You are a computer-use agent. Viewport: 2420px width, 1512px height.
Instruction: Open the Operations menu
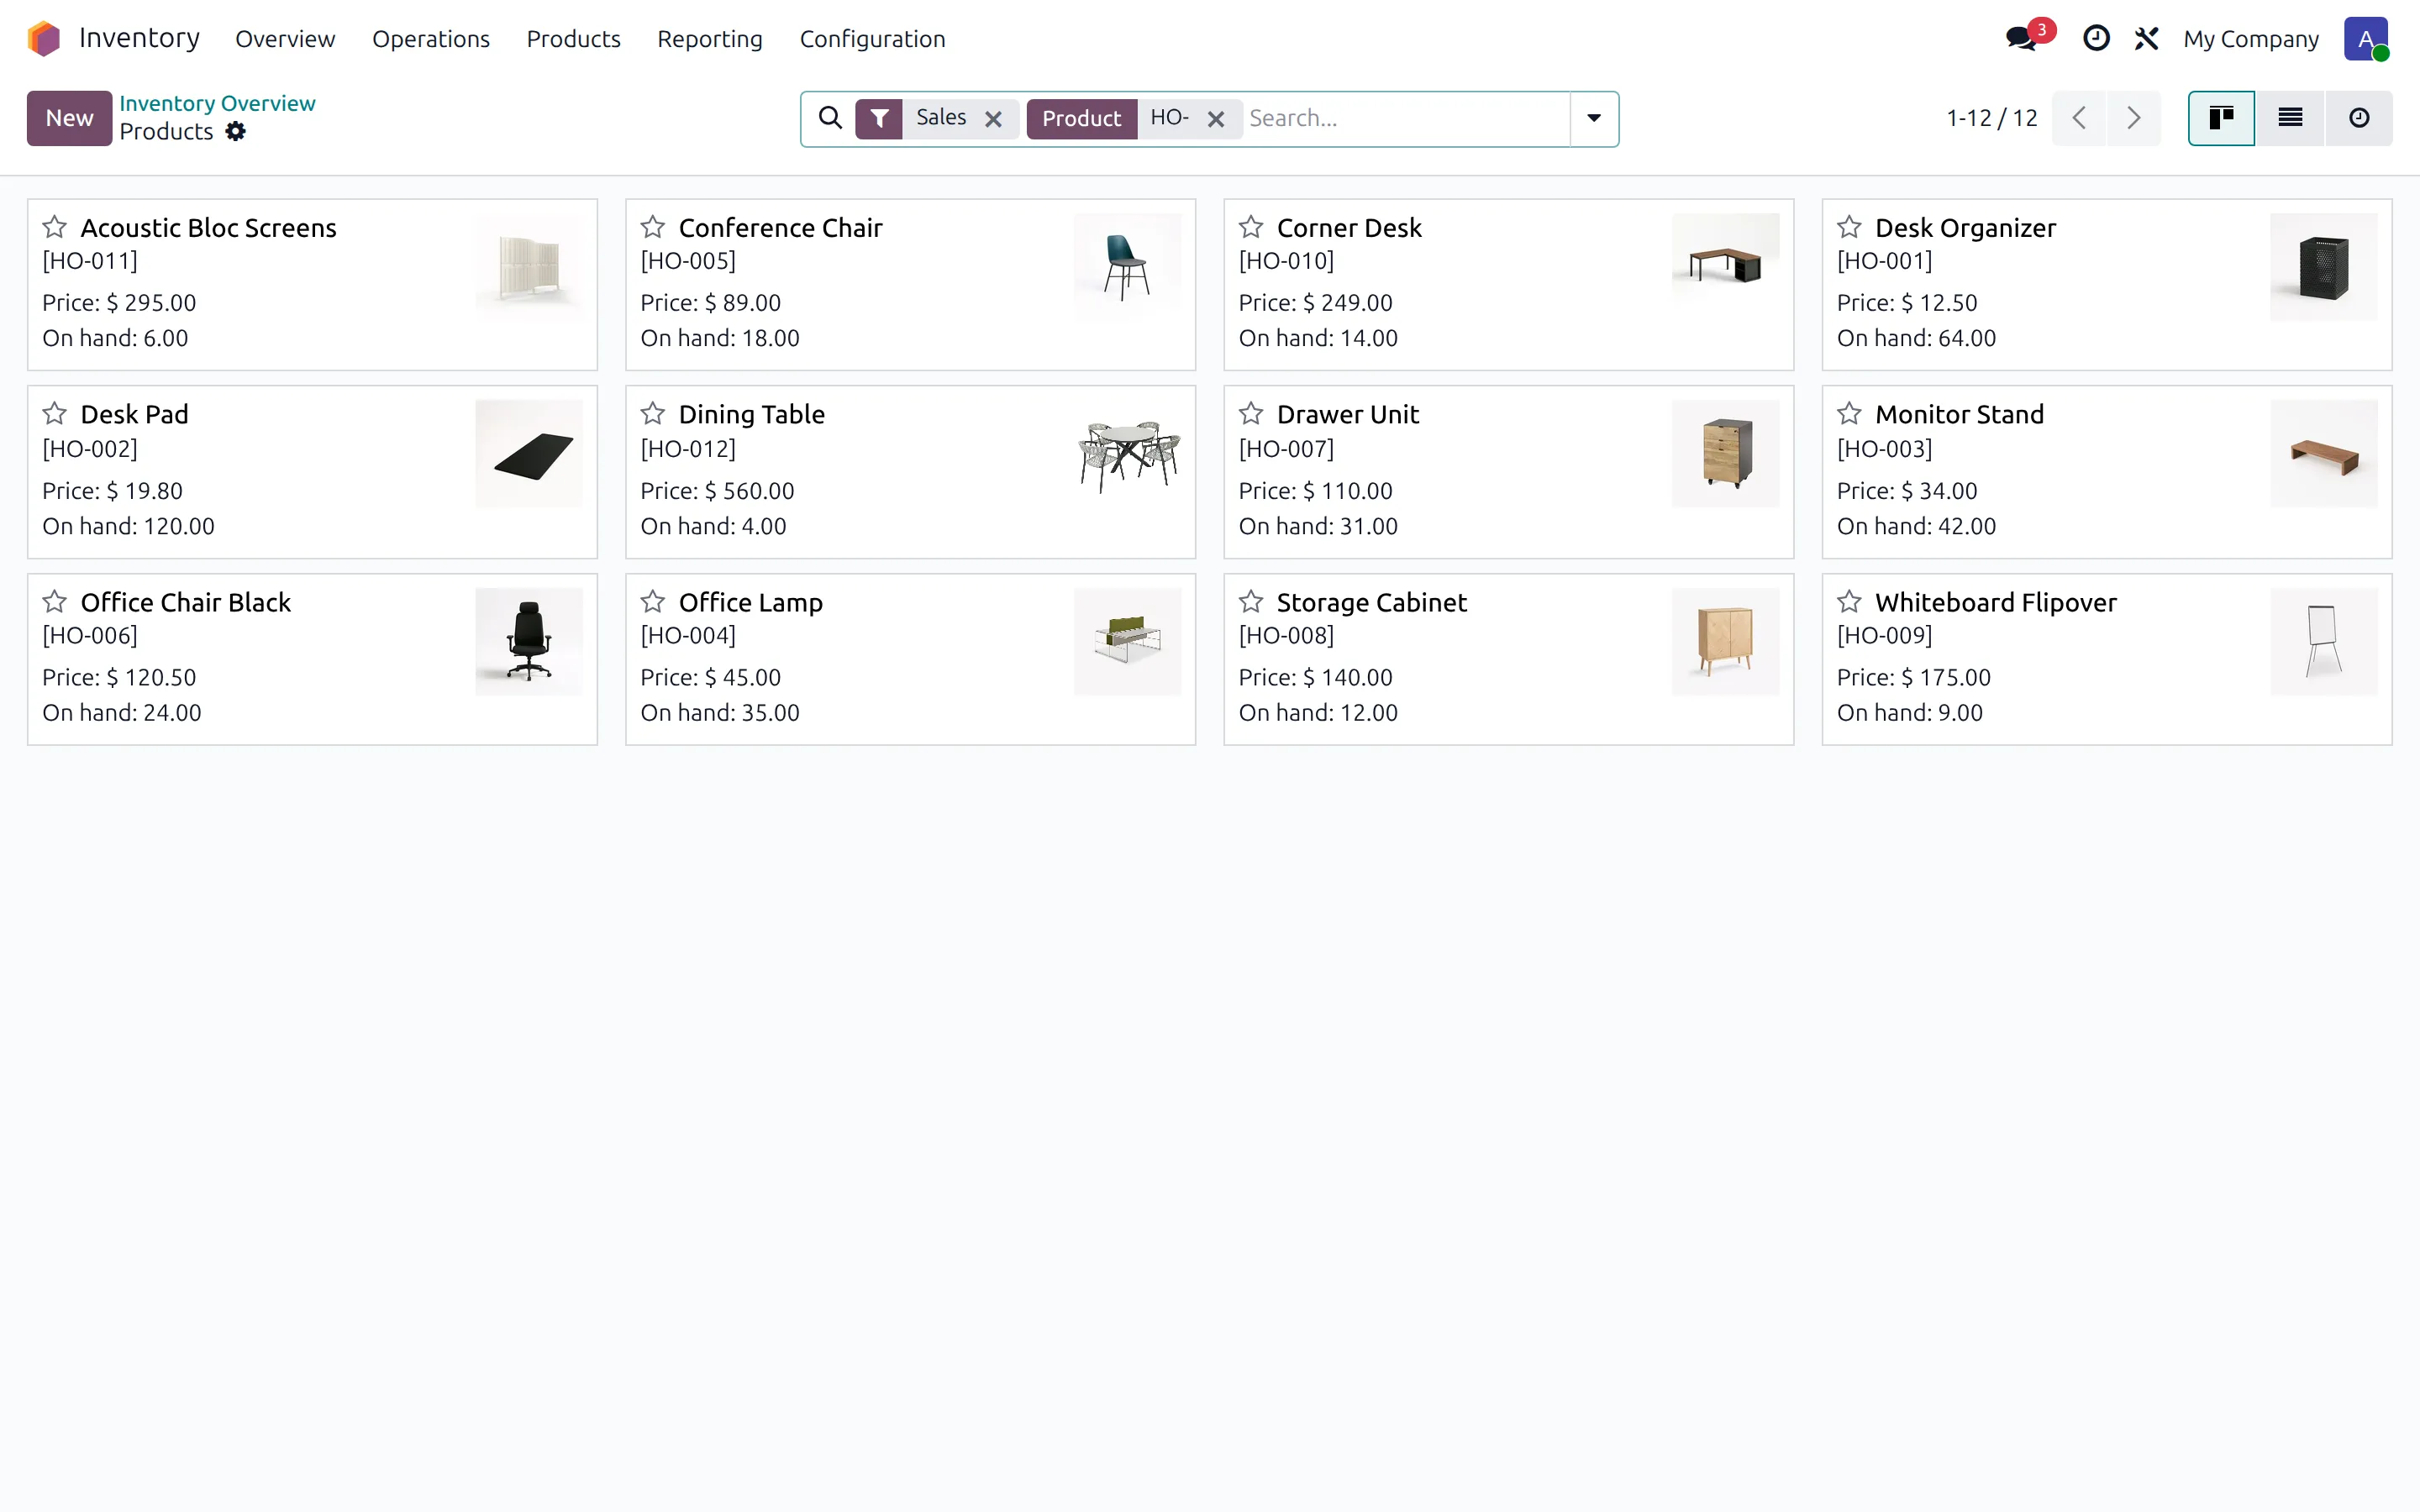(x=431, y=39)
